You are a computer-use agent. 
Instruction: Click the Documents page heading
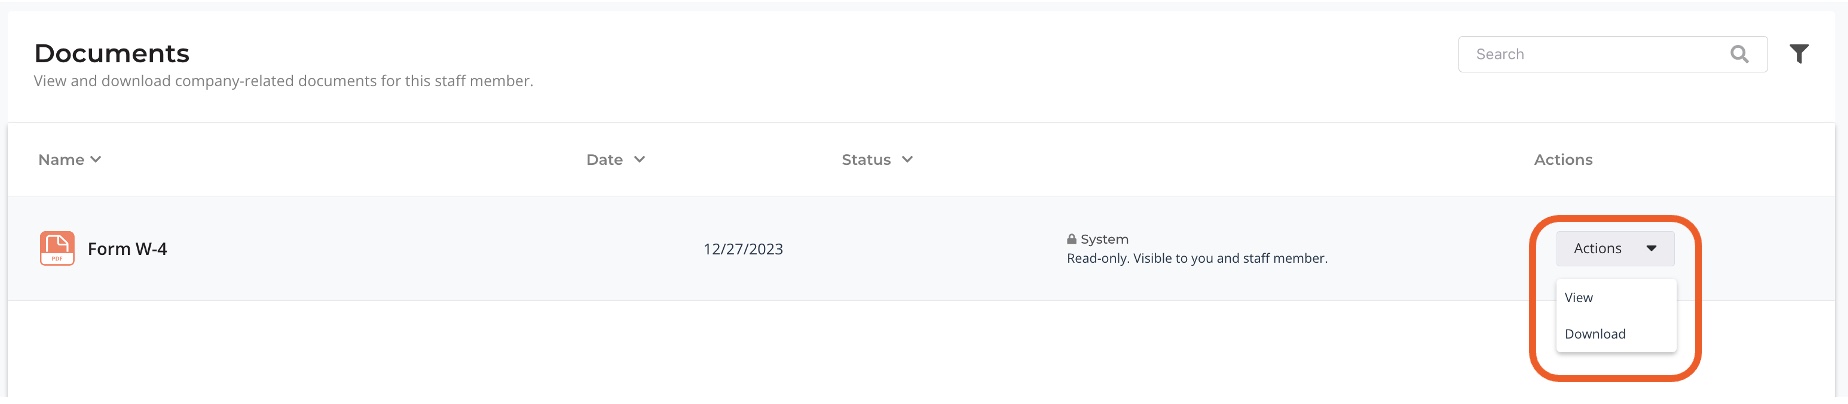click(112, 53)
